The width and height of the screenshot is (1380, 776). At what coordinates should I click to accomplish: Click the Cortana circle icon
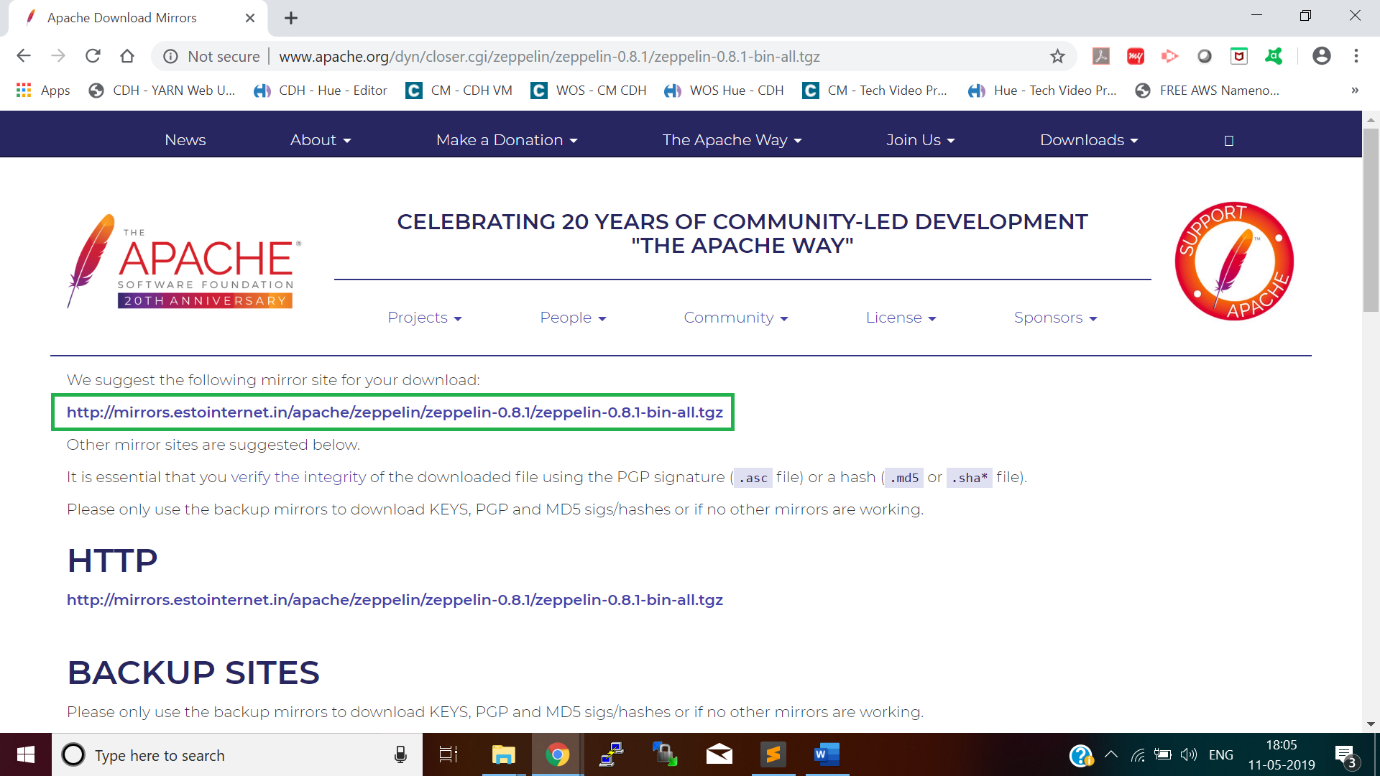[73, 755]
